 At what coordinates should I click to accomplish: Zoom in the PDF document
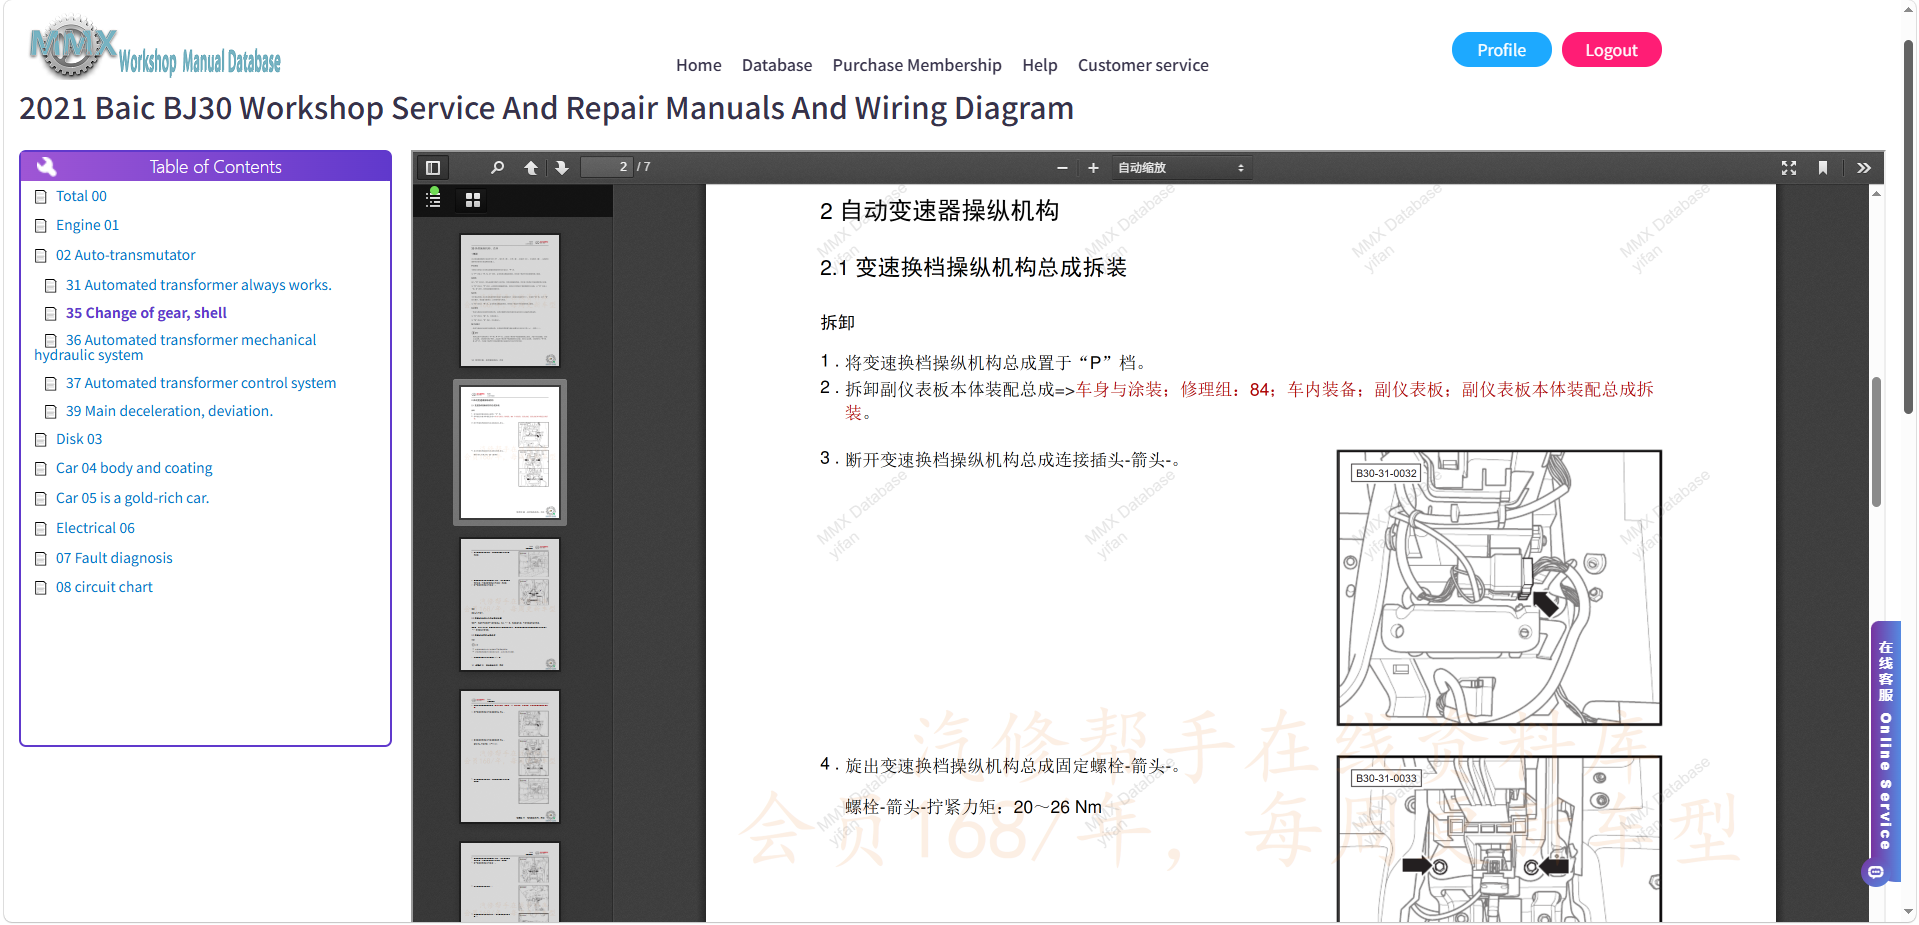[x=1093, y=168]
